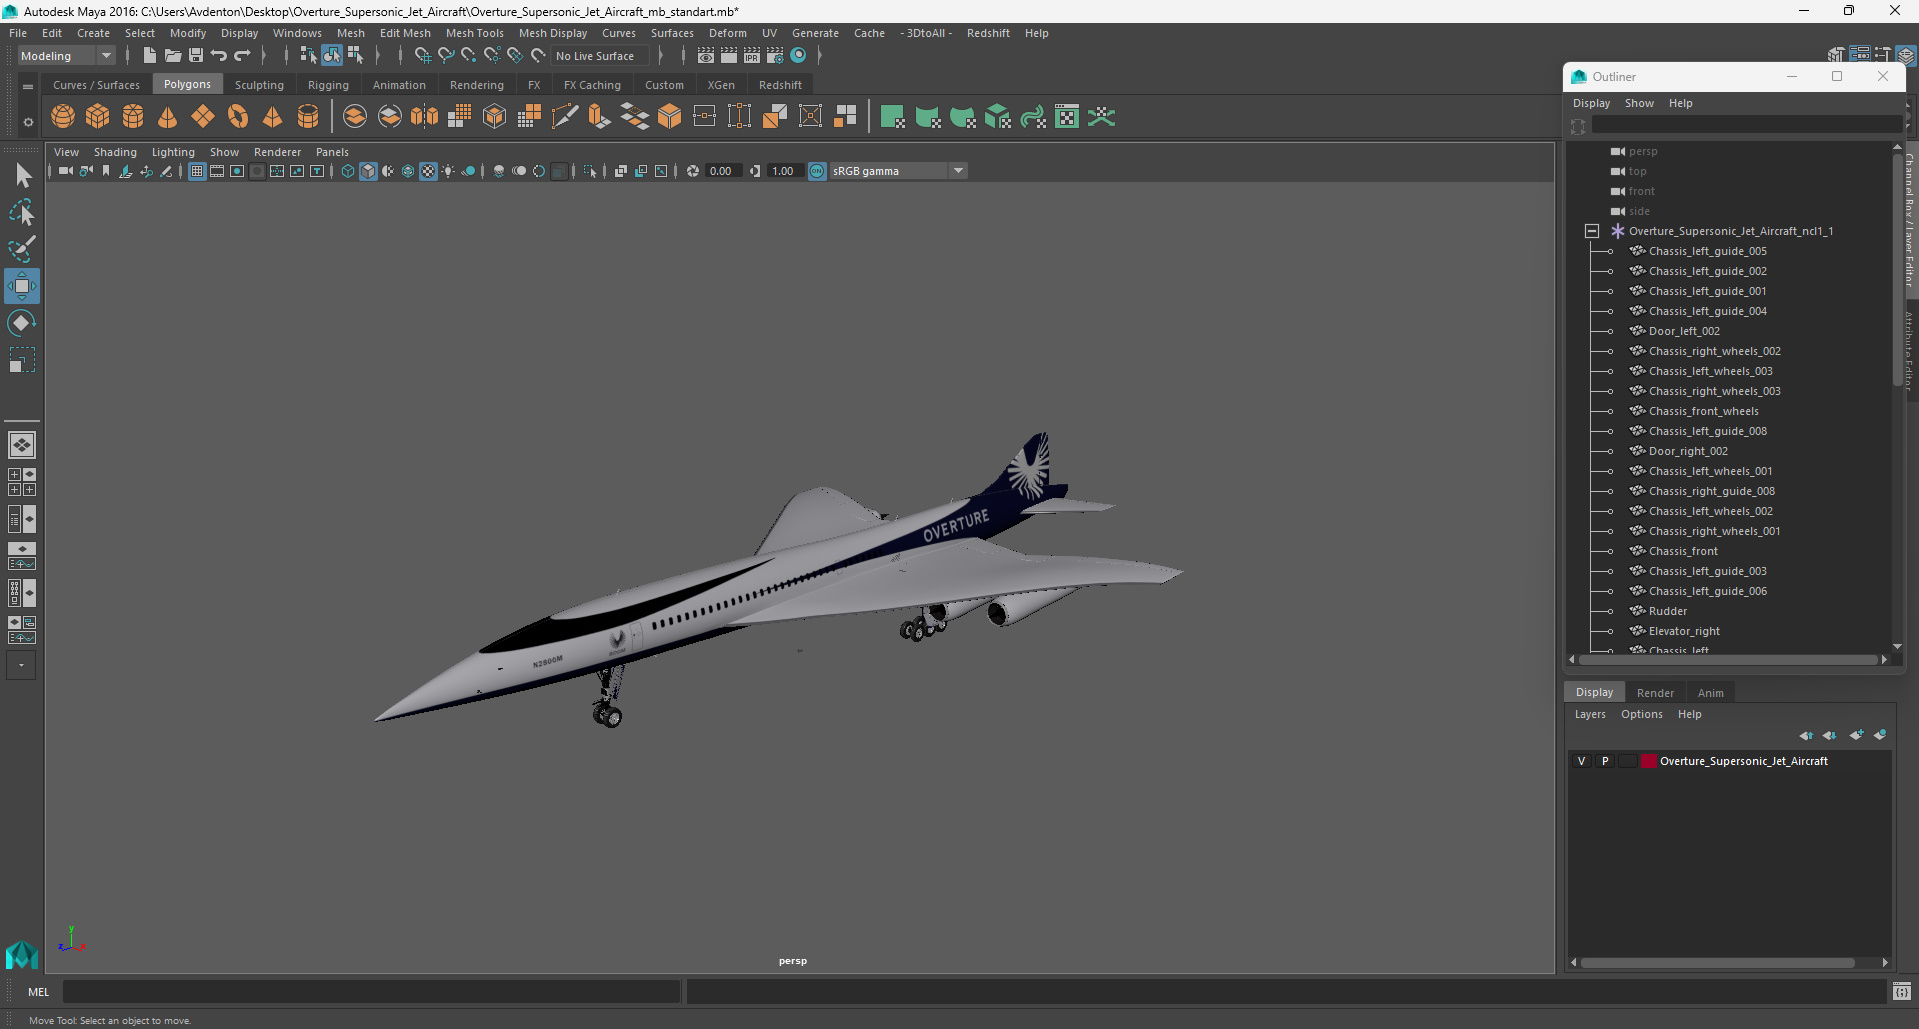The height and width of the screenshot is (1029, 1919).
Task: Switch to the Sculpting shelf tab
Action: [x=259, y=85]
